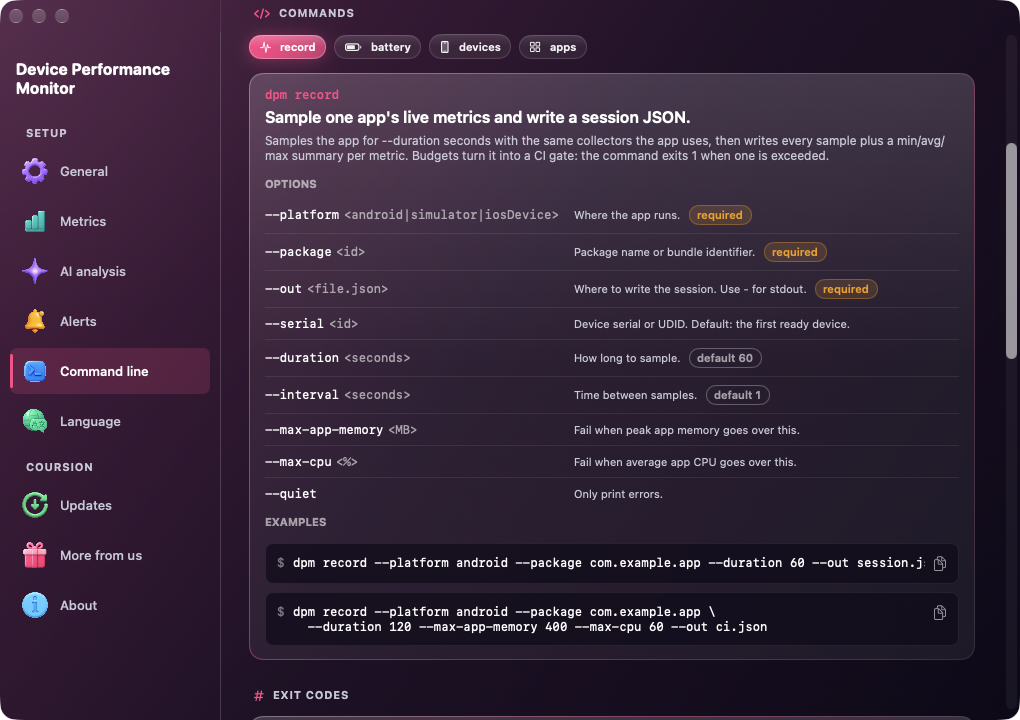The image size is (1020, 720).
Task: Click the Device Performance Monitor title
Action: pyautogui.click(x=93, y=79)
